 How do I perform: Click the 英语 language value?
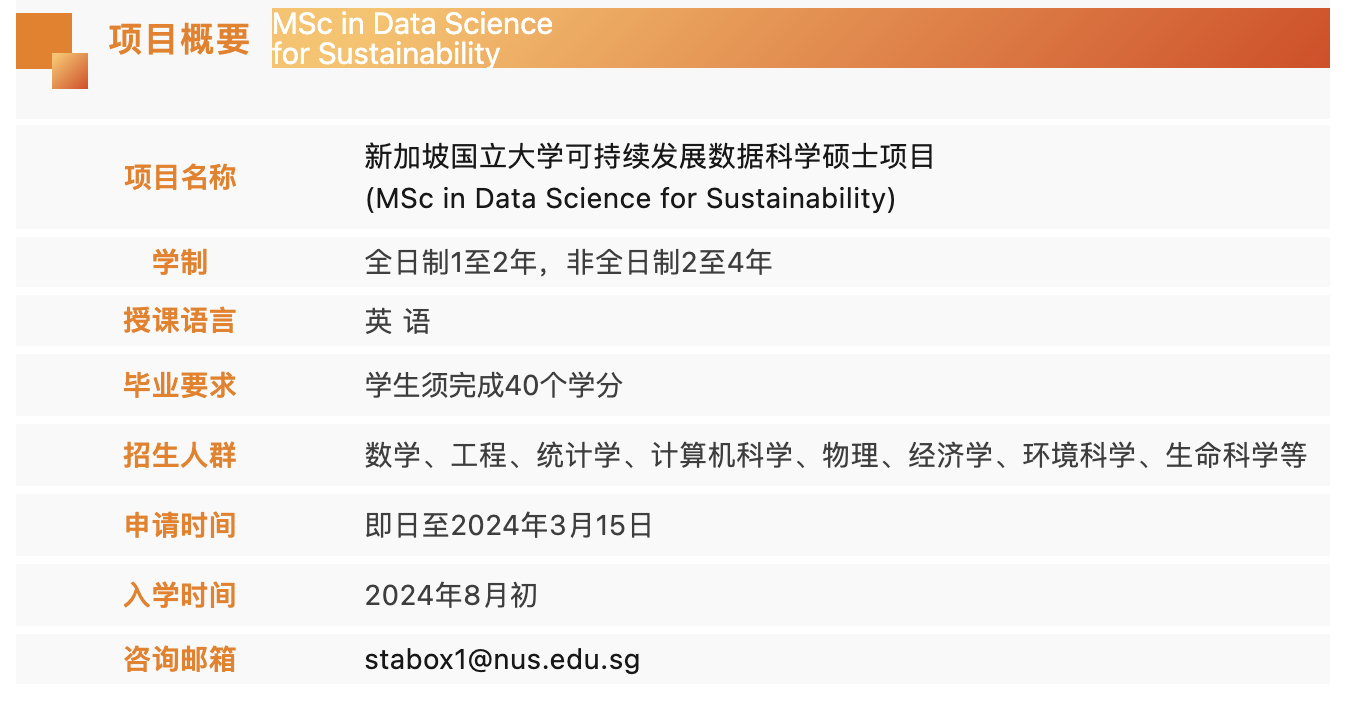coord(397,321)
